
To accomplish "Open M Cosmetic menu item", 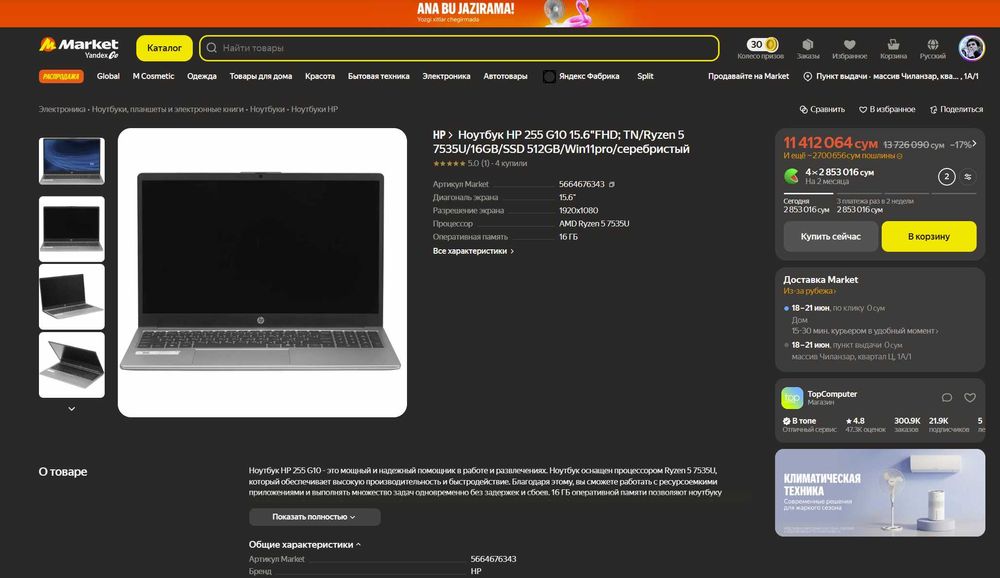I will [153, 77].
